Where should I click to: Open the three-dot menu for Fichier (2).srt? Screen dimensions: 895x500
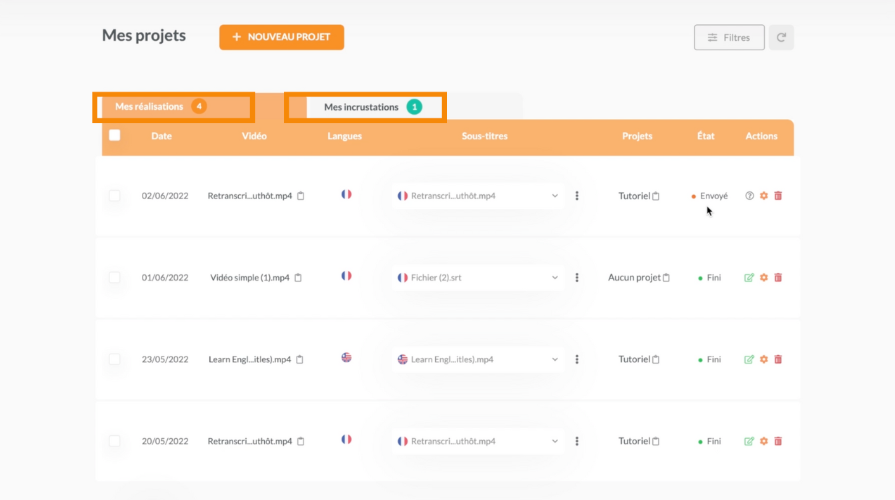577,277
